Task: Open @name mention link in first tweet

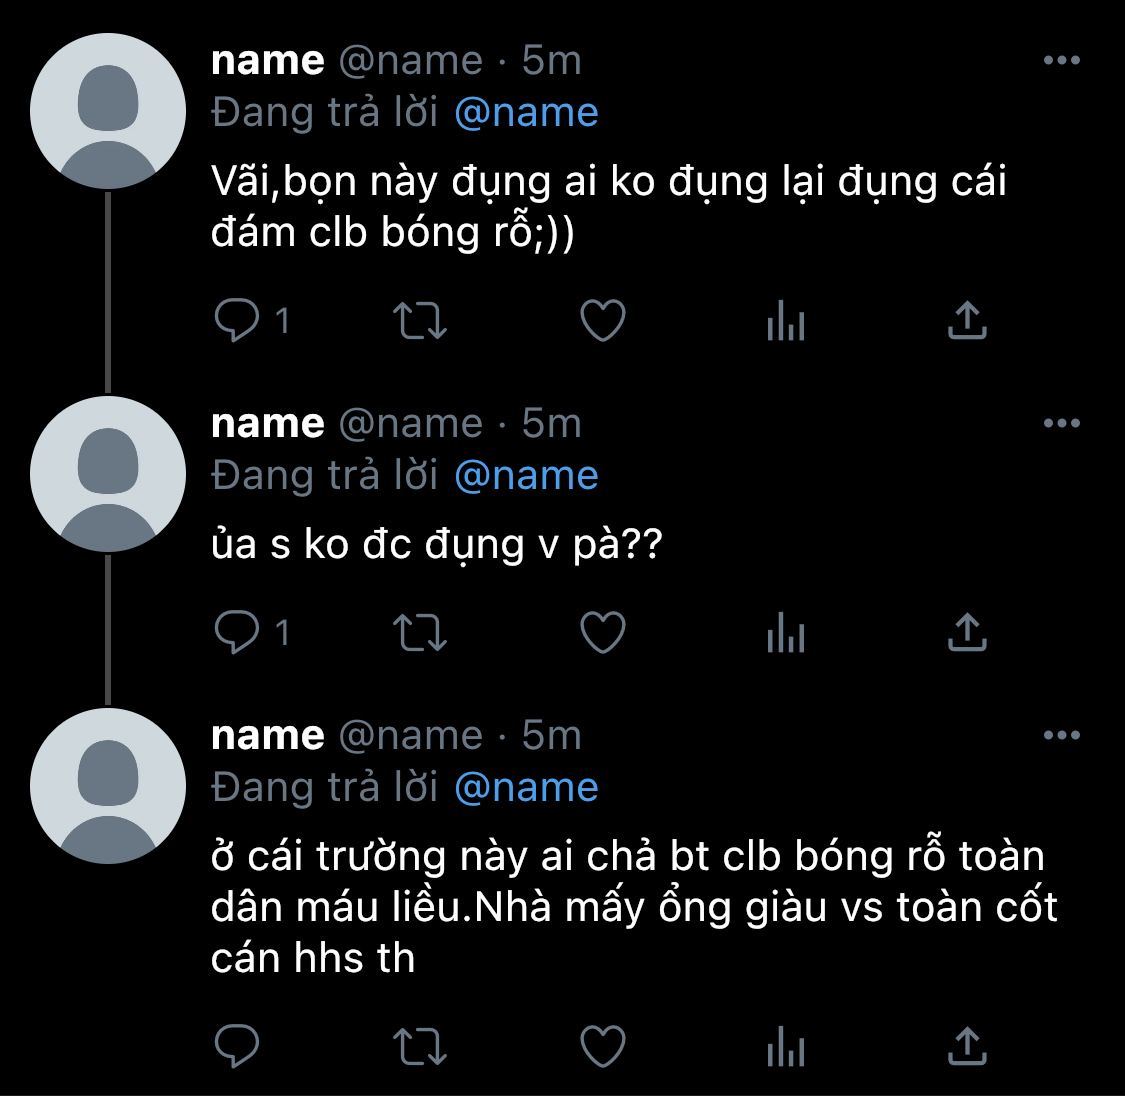Action: (527, 113)
